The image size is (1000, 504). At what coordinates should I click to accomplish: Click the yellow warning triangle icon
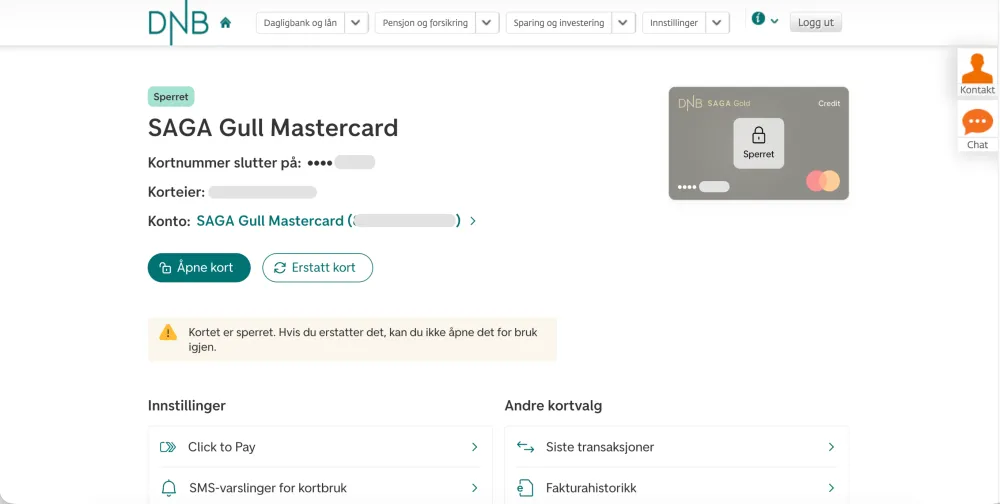(168, 332)
